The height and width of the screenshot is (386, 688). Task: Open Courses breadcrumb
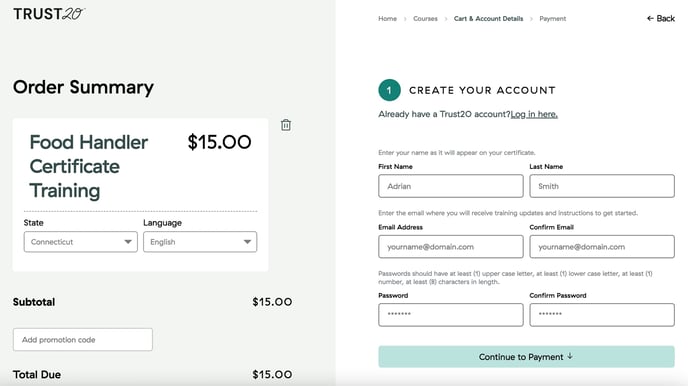[425, 18]
